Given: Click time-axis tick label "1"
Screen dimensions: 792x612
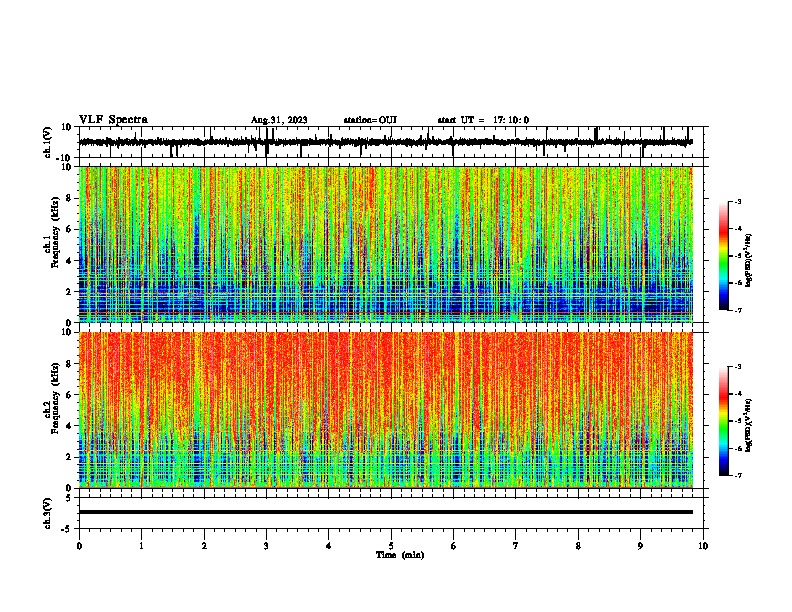Looking at the screenshot, I should click(x=142, y=546).
